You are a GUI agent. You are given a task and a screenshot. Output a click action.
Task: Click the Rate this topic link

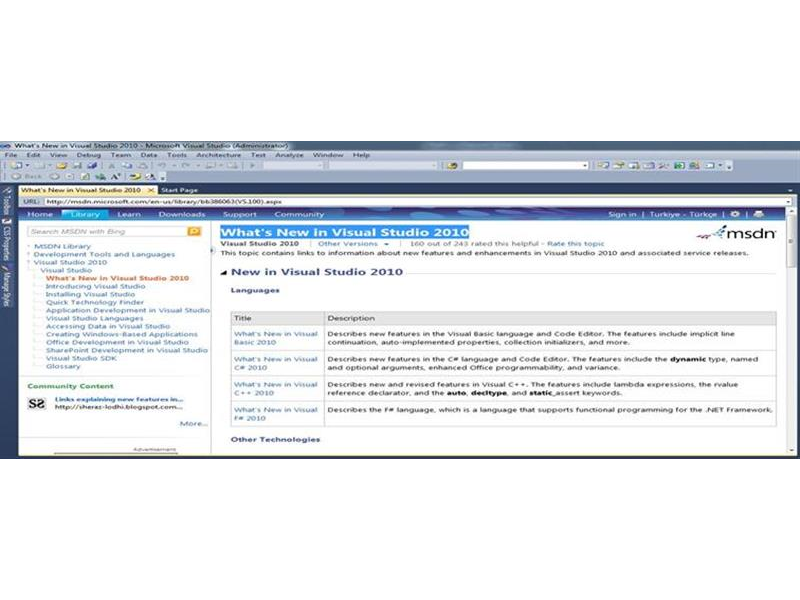pos(576,244)
